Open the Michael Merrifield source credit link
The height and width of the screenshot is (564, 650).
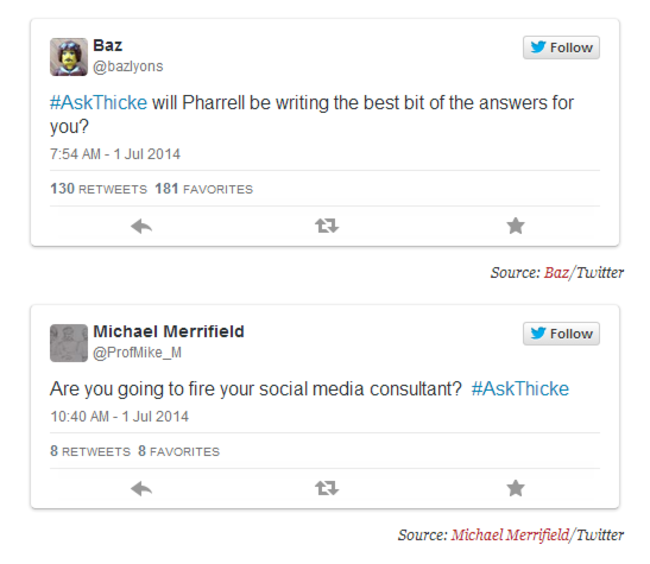(x=509, y=535)
